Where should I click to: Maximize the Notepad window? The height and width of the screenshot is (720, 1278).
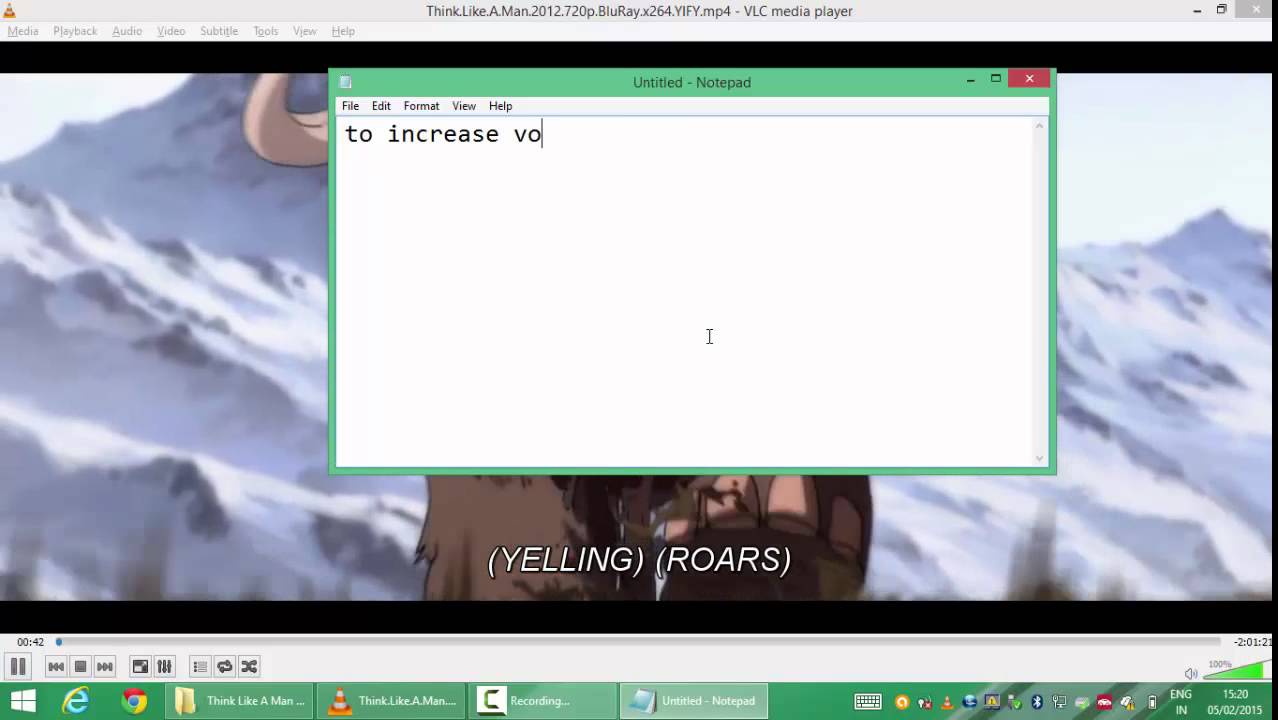tap(996, 79)
